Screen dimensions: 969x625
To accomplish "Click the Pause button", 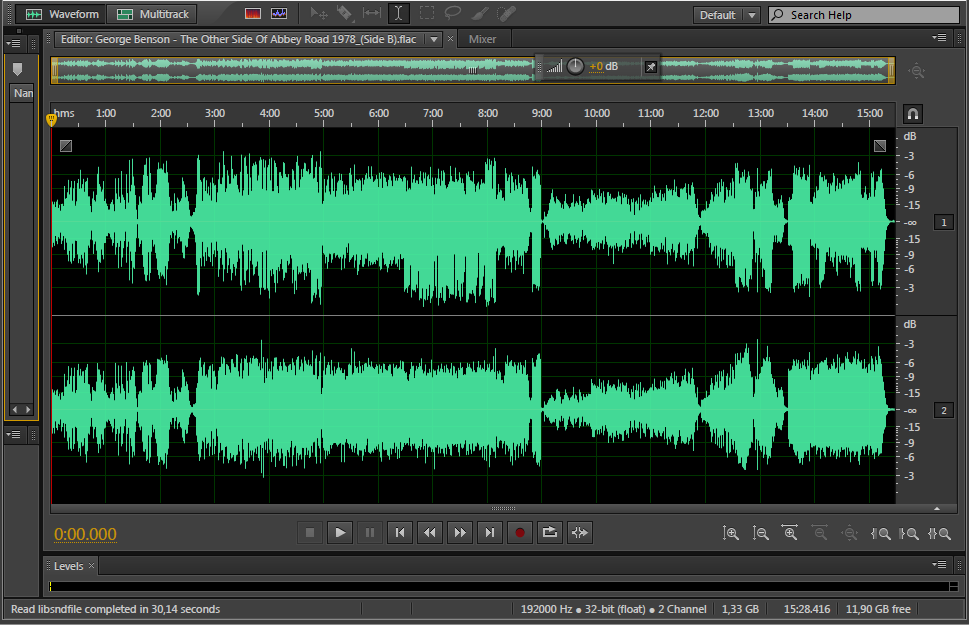I will click(370, 532).
